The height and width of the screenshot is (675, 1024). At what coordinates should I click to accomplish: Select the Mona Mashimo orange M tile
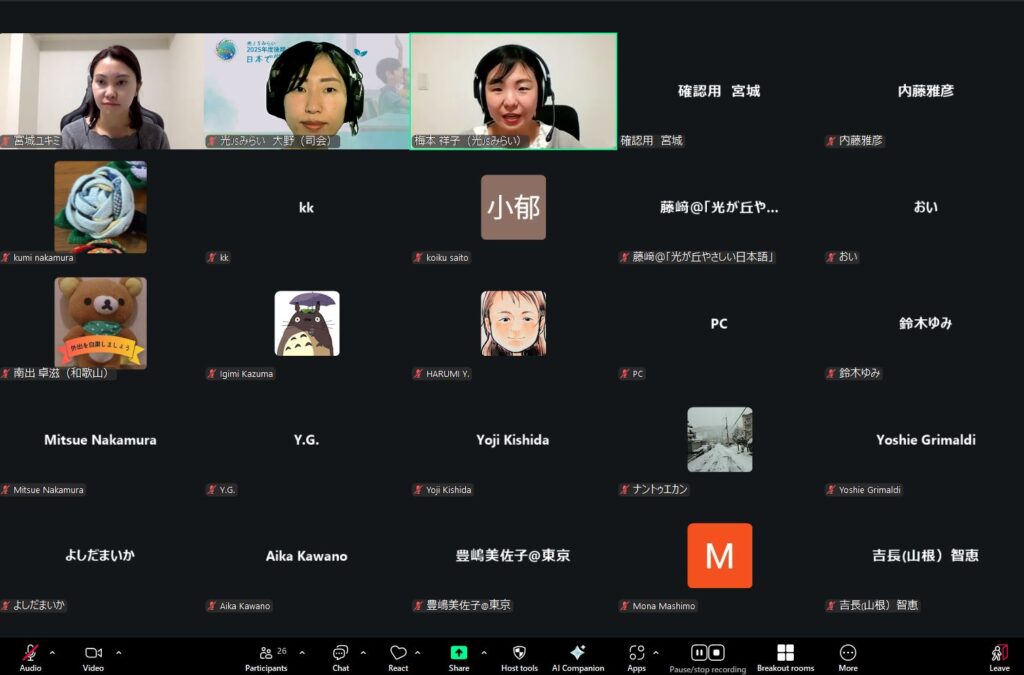(719, 556)
